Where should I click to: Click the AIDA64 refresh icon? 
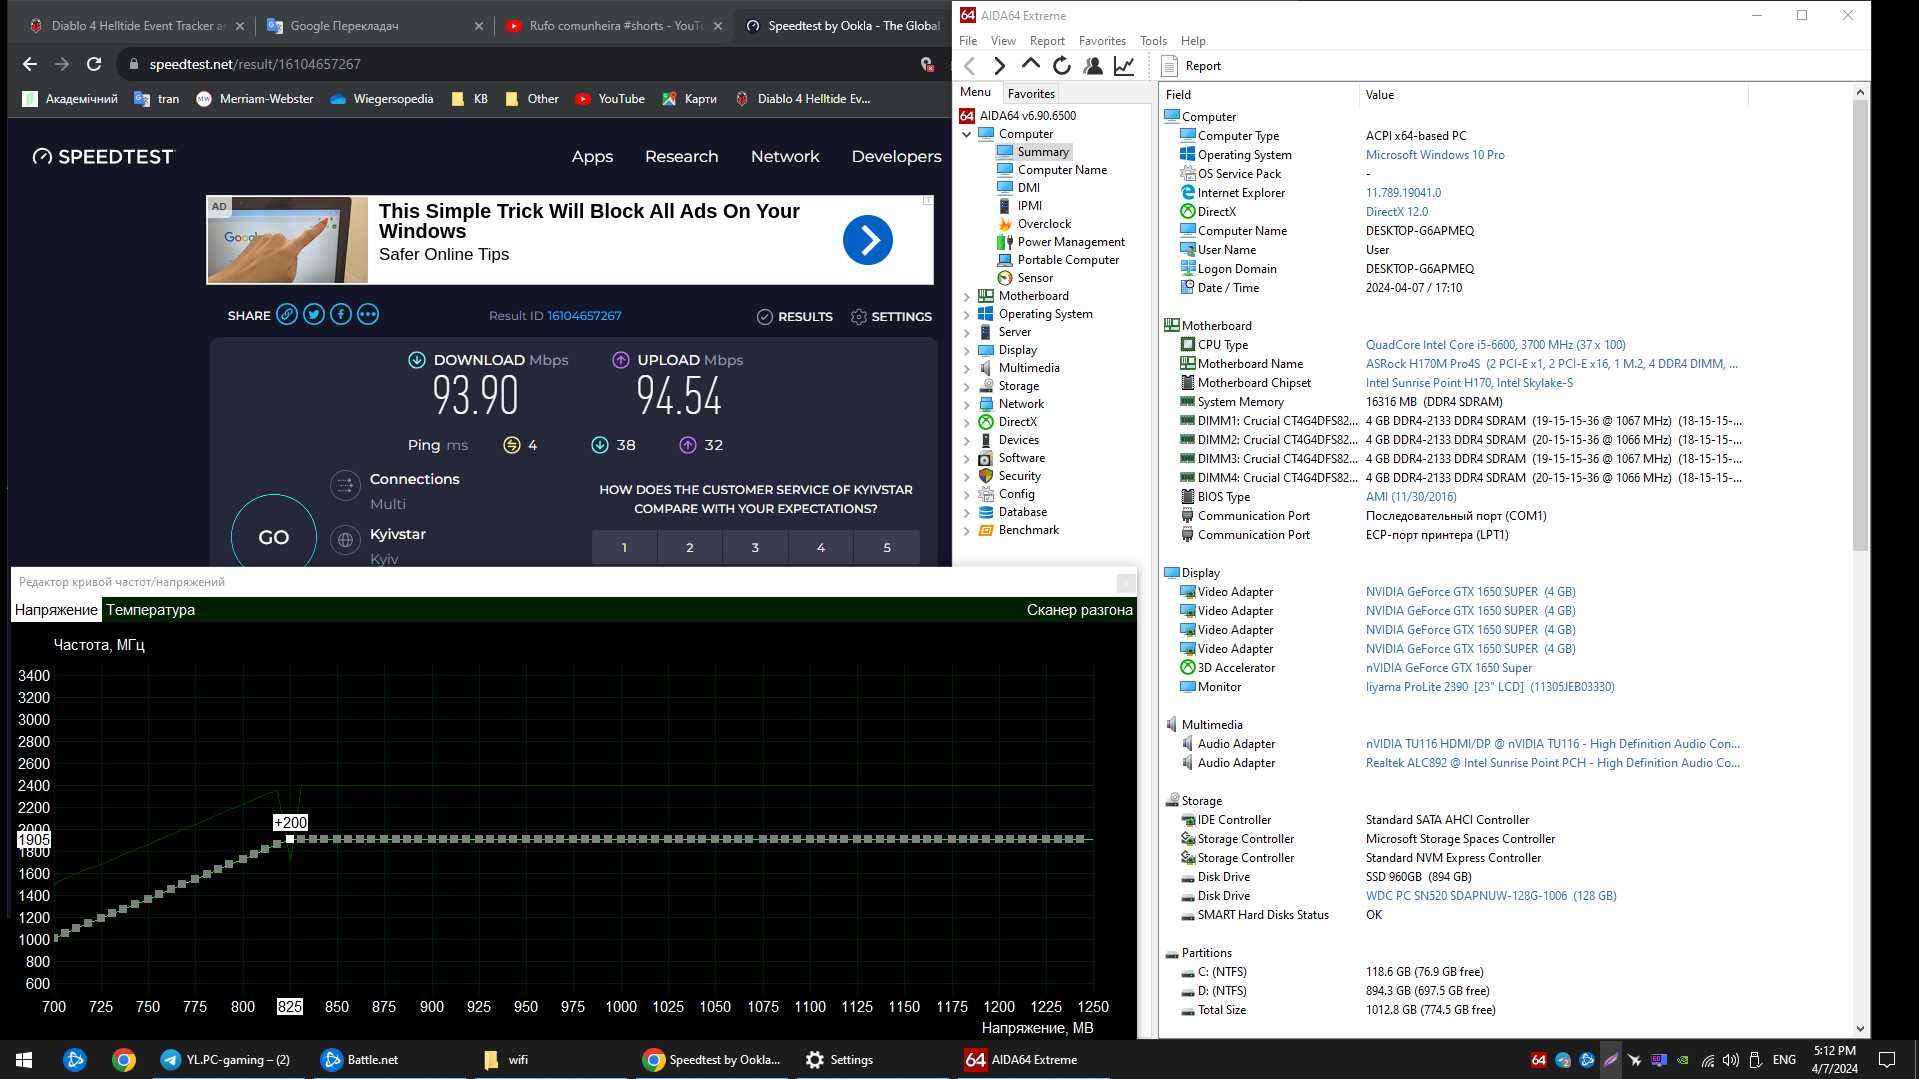point(1061,66)
